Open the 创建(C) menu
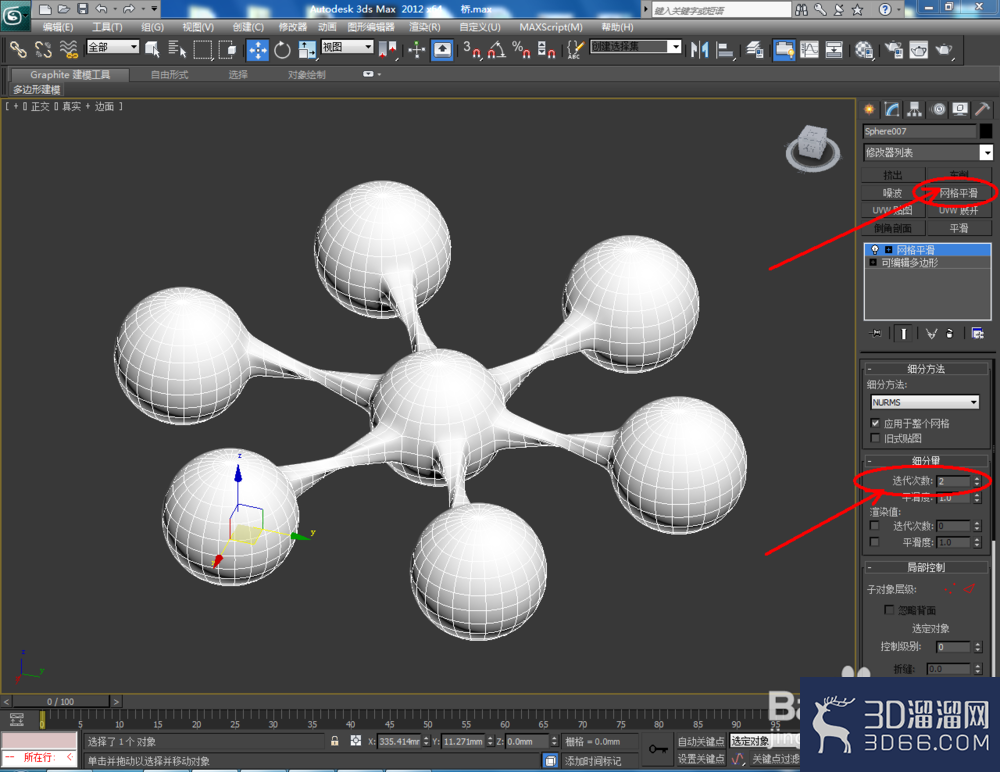 (x=248, y=27)
